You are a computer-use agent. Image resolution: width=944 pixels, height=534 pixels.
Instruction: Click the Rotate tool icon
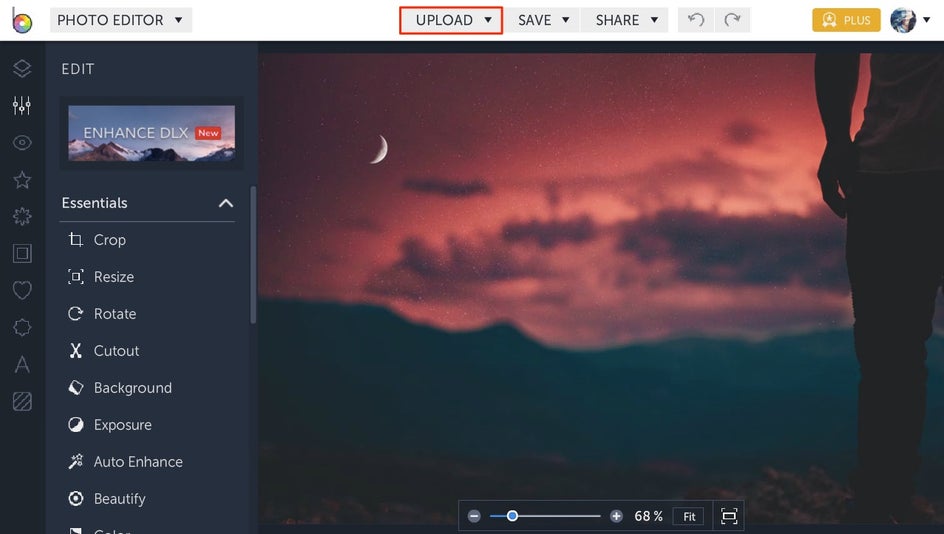point(75,314)
